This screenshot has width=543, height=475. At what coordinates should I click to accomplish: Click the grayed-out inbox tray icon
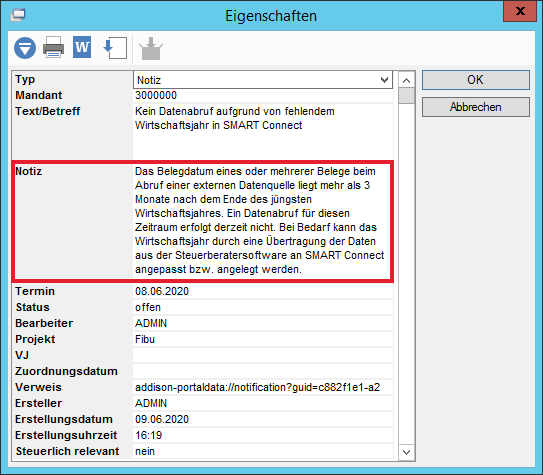click(151, 48)
